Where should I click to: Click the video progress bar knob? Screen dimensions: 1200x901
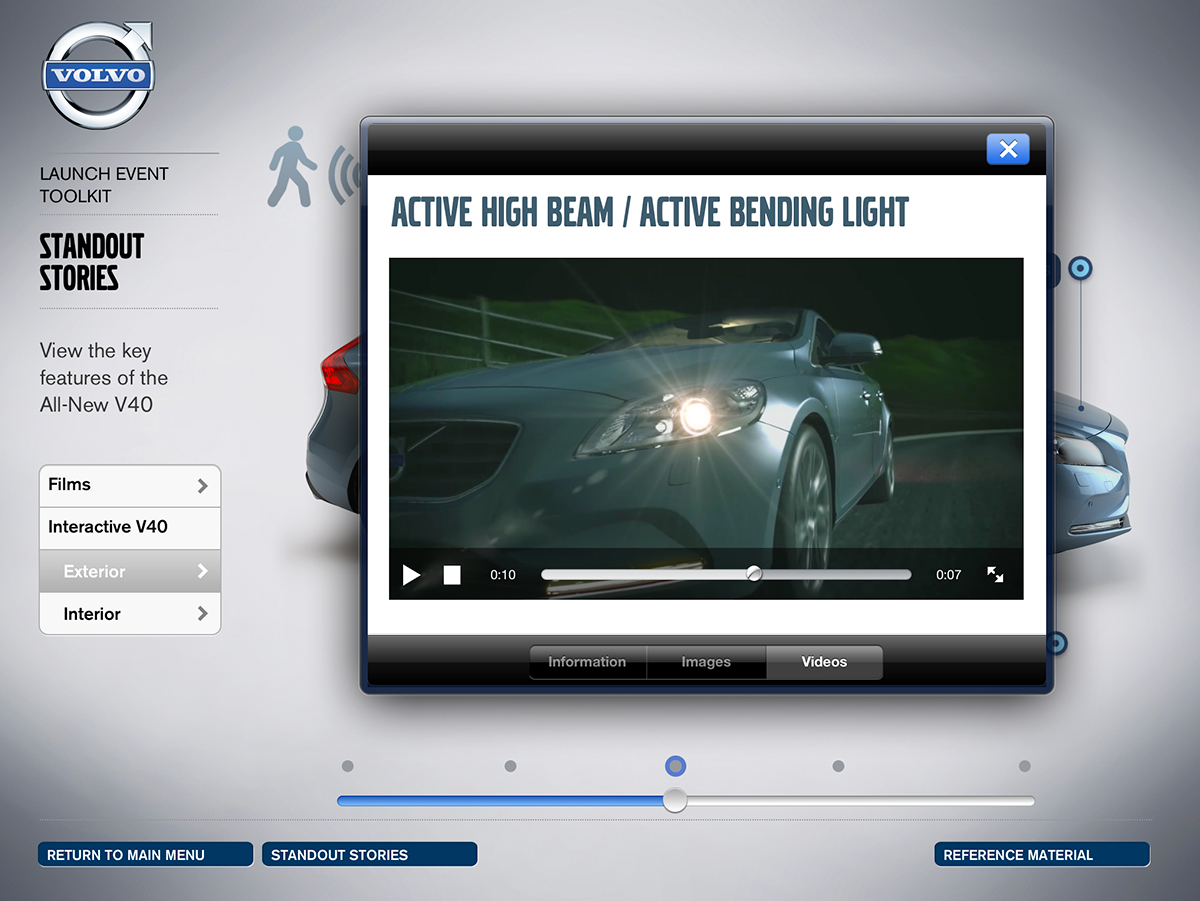[754, 574]
